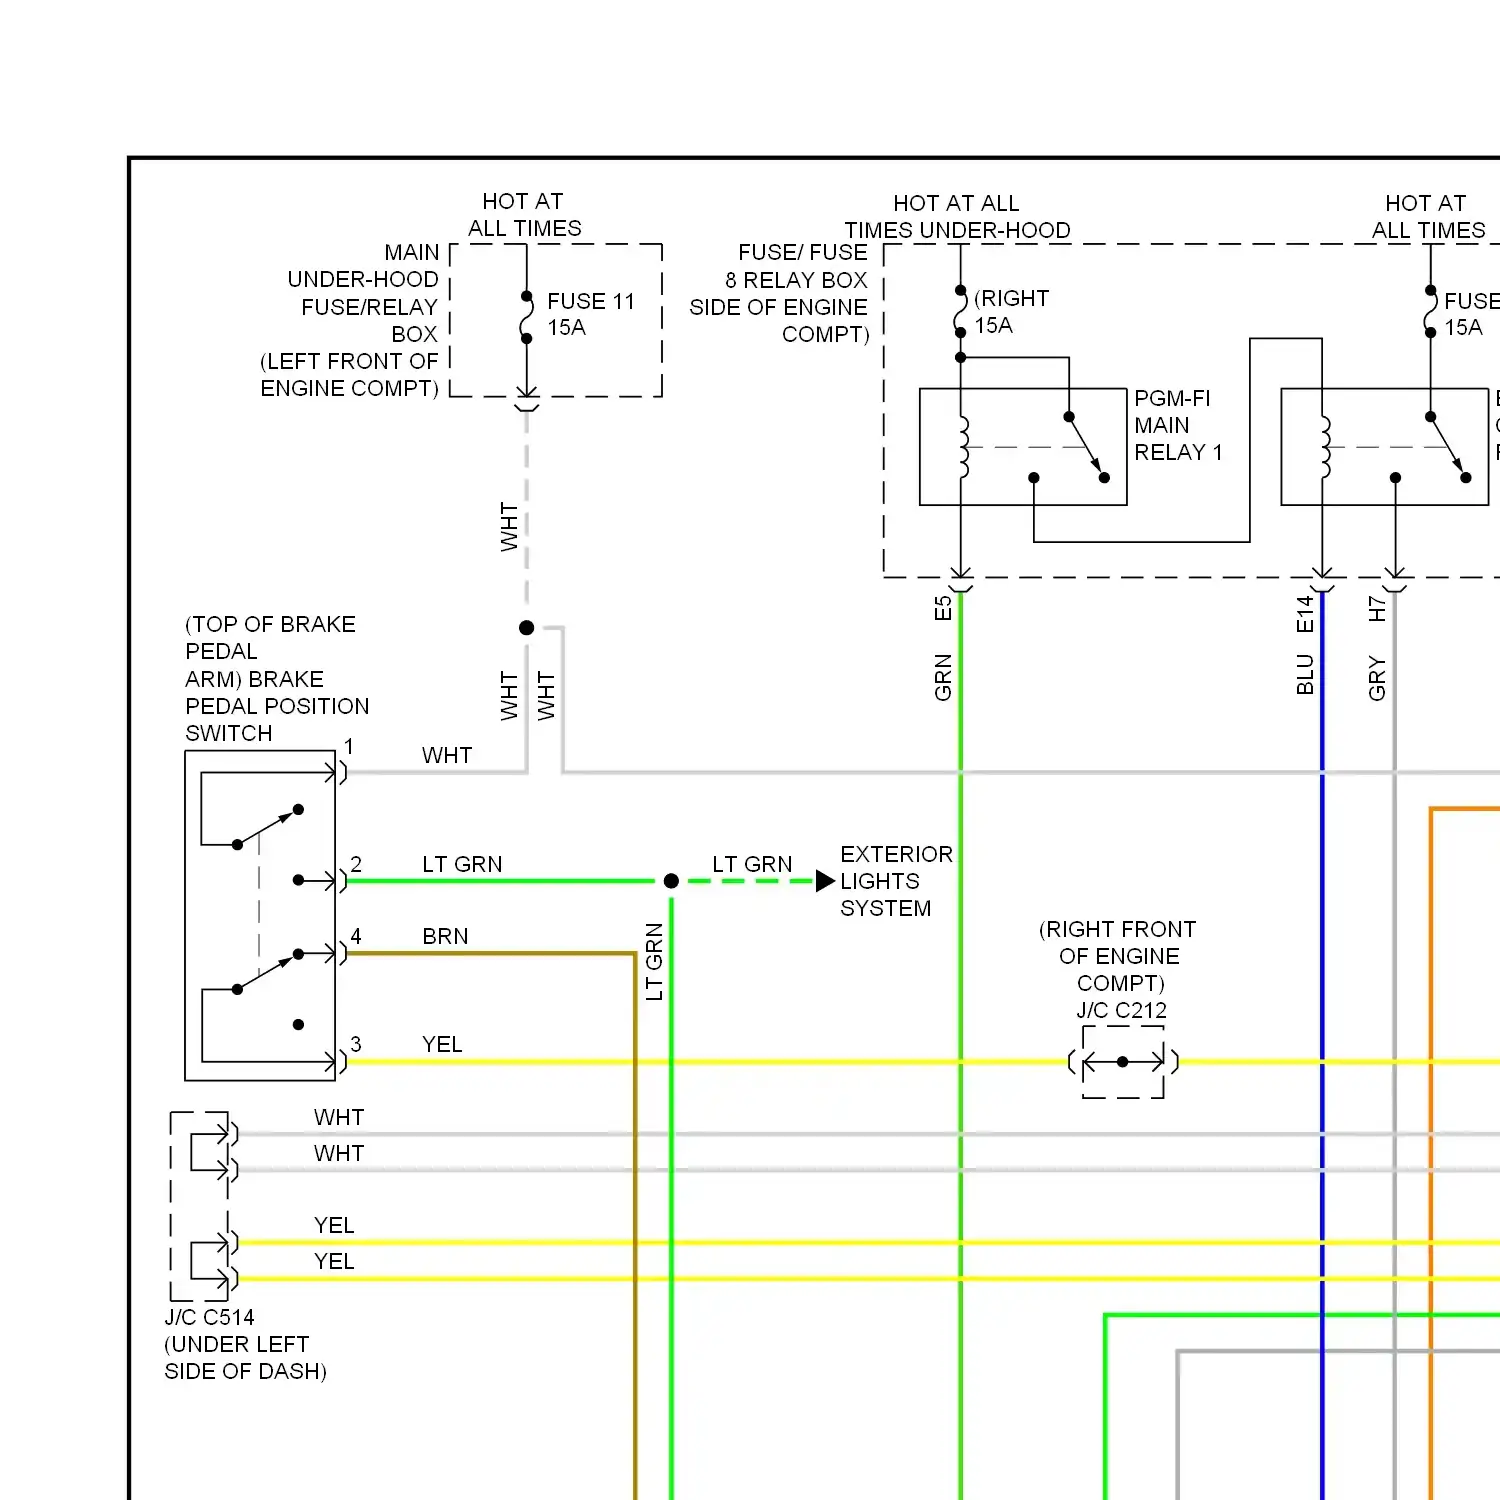Click the horizontal LT GRN label at pin 2
This screenshot has height=1500, width=1500.
tap(462, 864)
